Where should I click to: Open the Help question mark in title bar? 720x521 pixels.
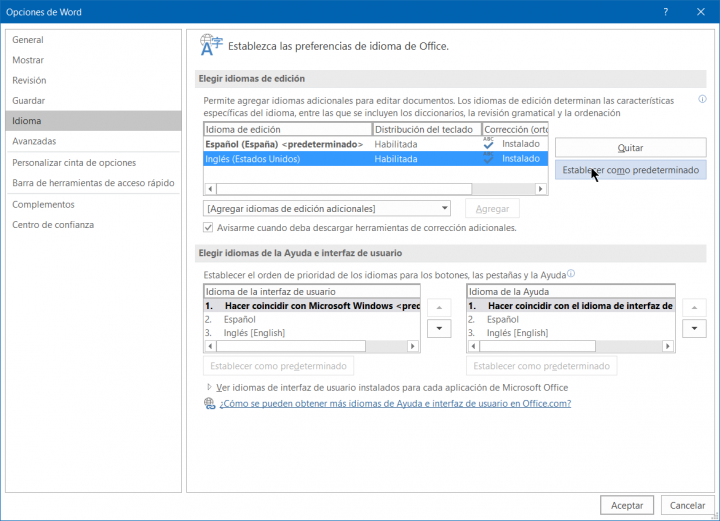[x=665, y=12]
